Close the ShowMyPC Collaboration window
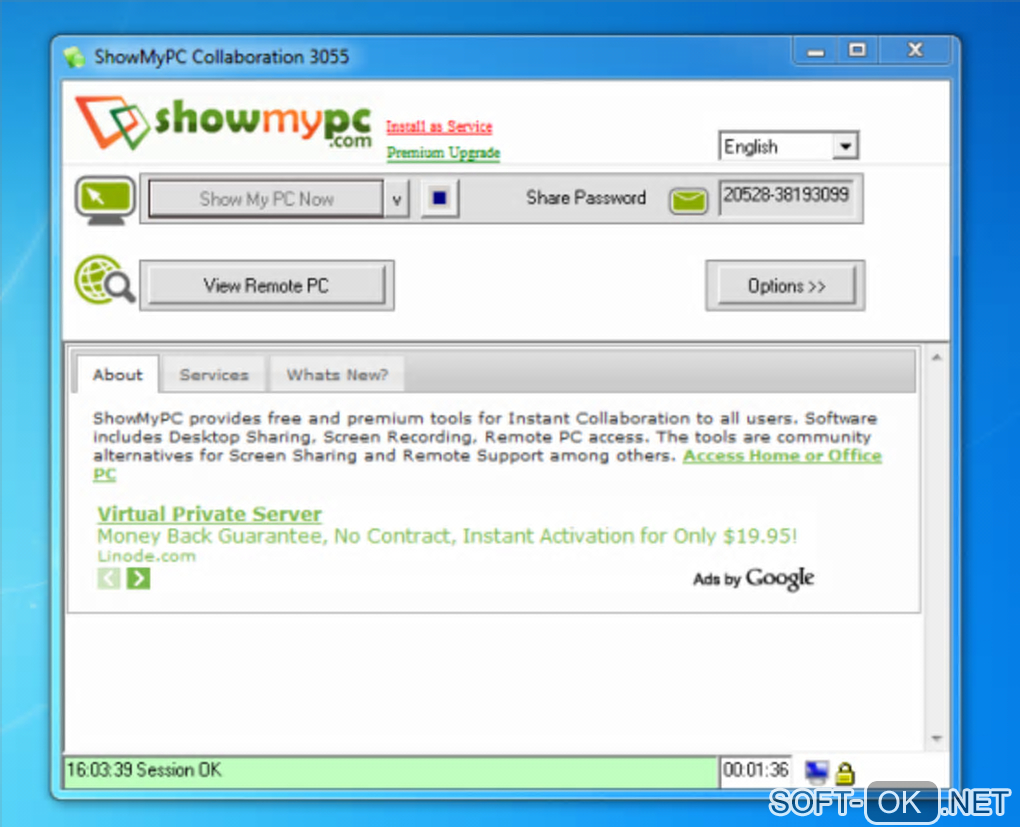Screen dimensions: 1020x827 tap(915, 51)
